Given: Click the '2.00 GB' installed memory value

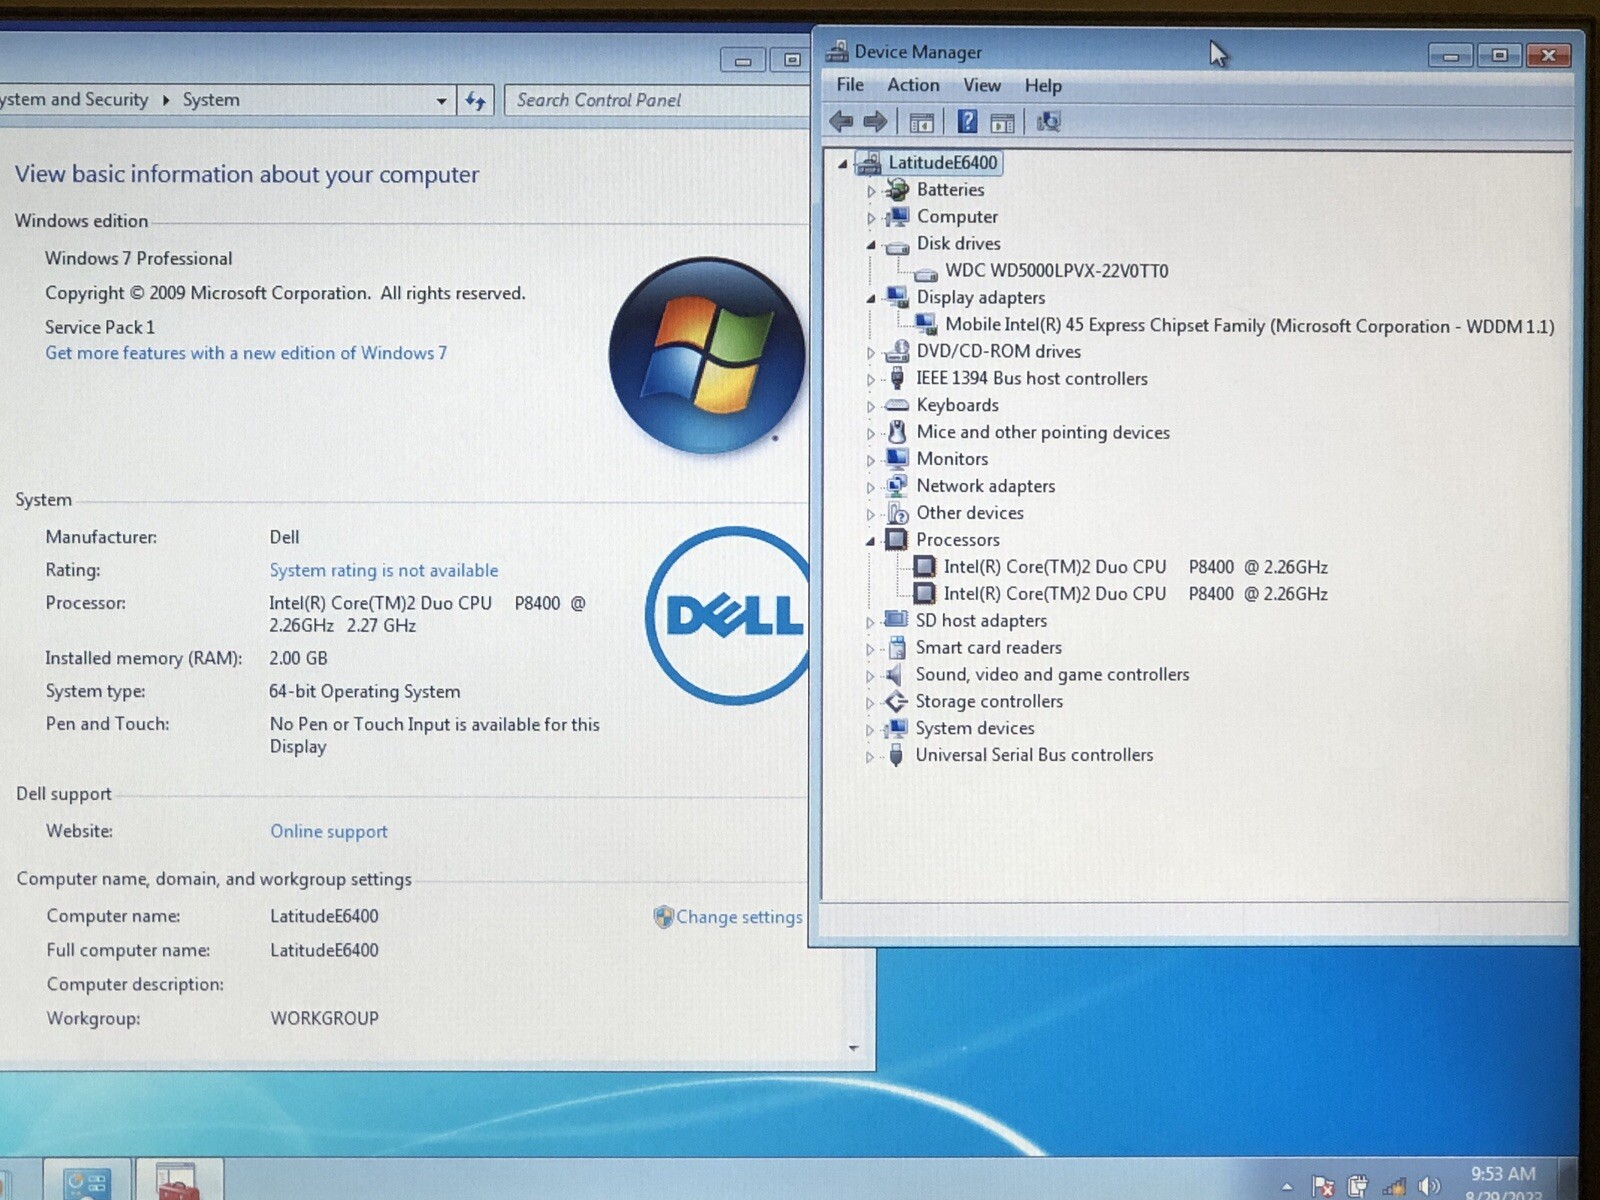Looking at the screenshot, I should point(298,658).
